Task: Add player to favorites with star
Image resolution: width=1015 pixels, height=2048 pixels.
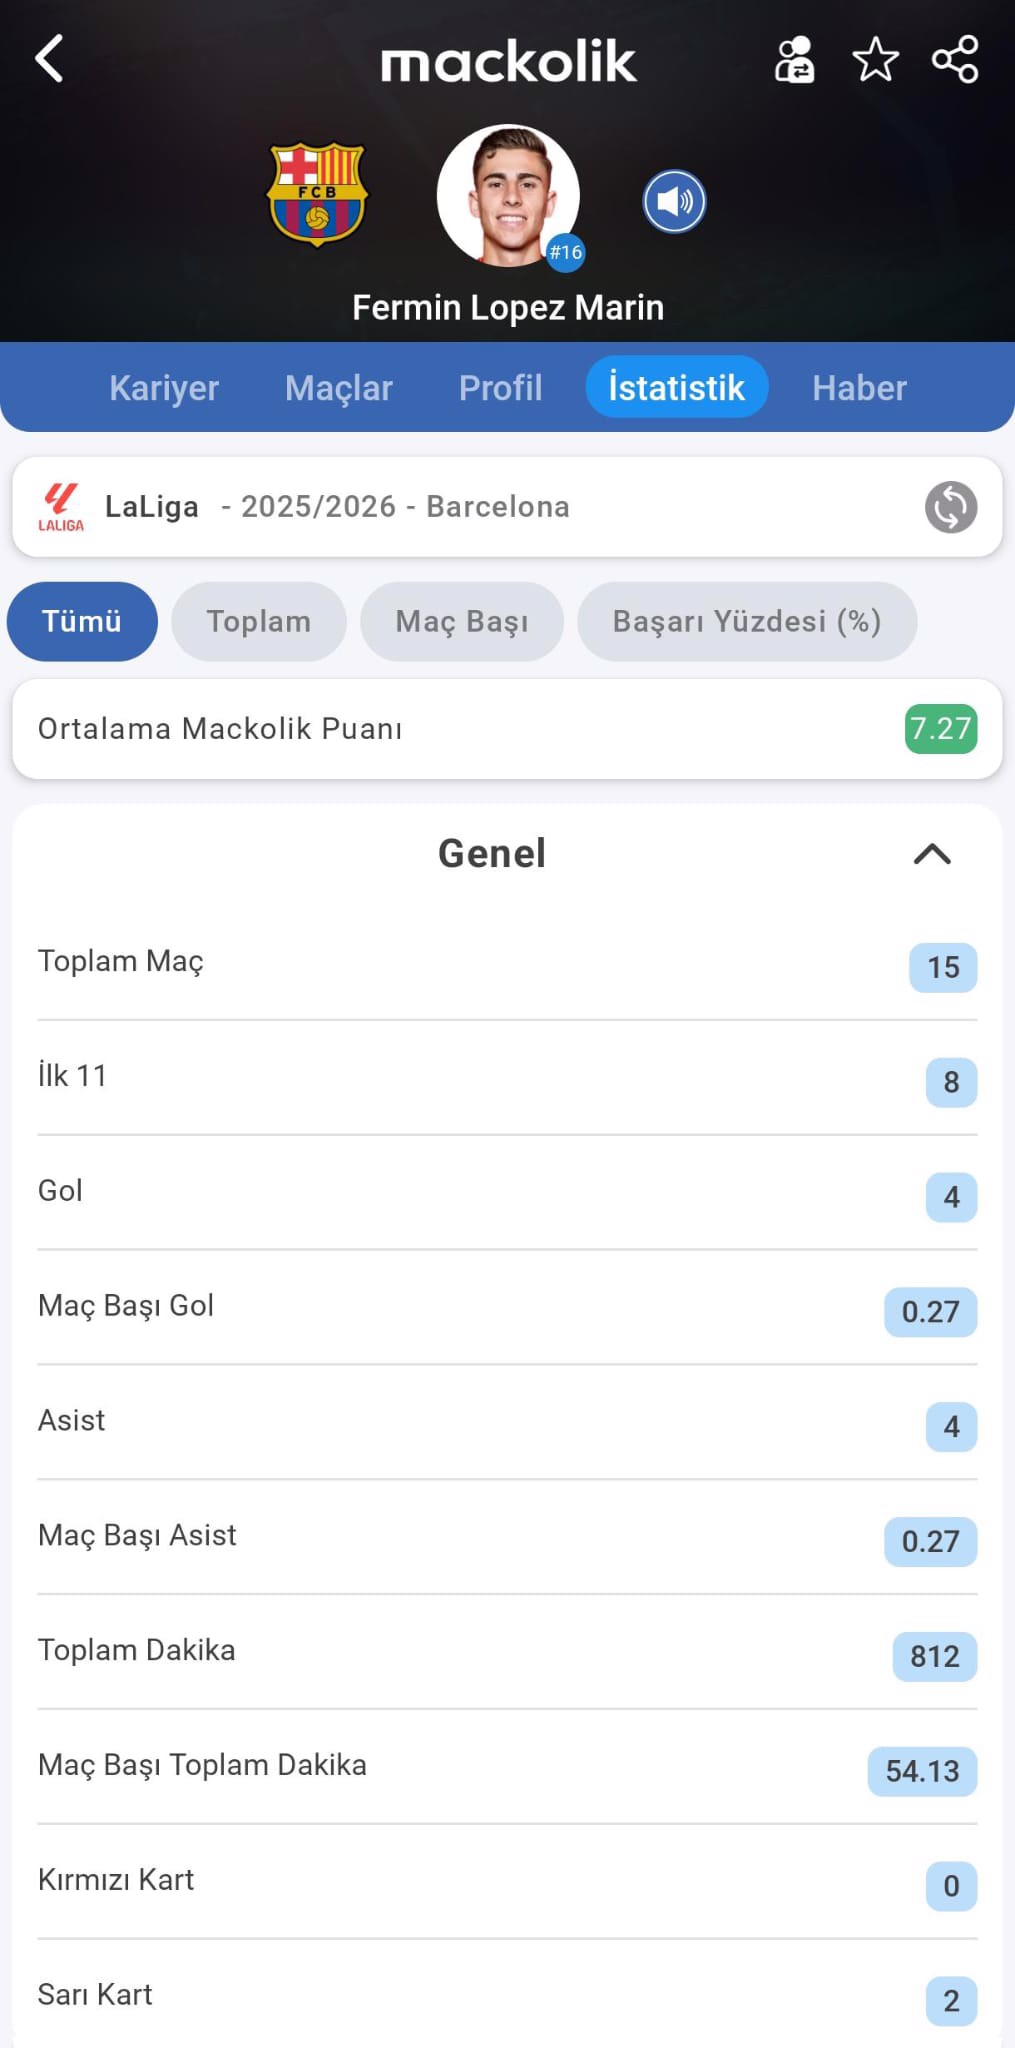Action: coord(875,60)
